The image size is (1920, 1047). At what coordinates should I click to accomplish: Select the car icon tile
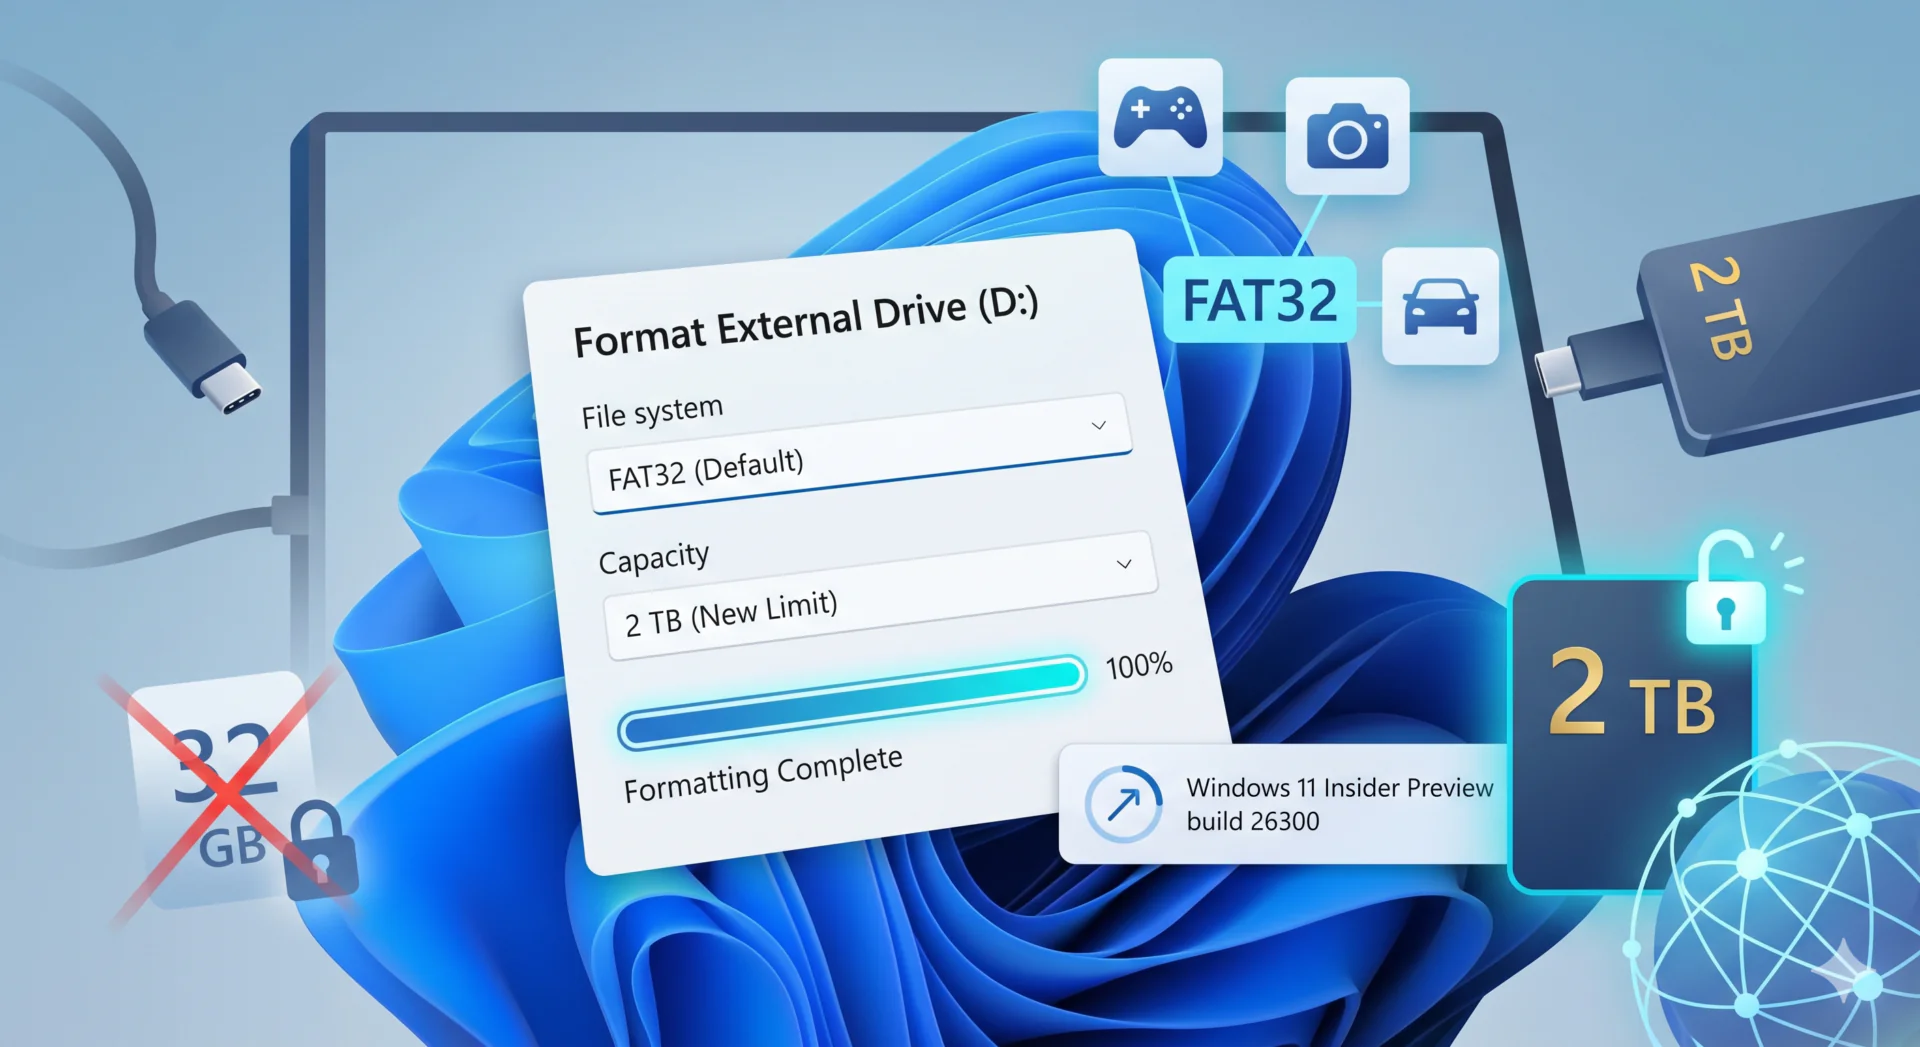coord(1440,306)
